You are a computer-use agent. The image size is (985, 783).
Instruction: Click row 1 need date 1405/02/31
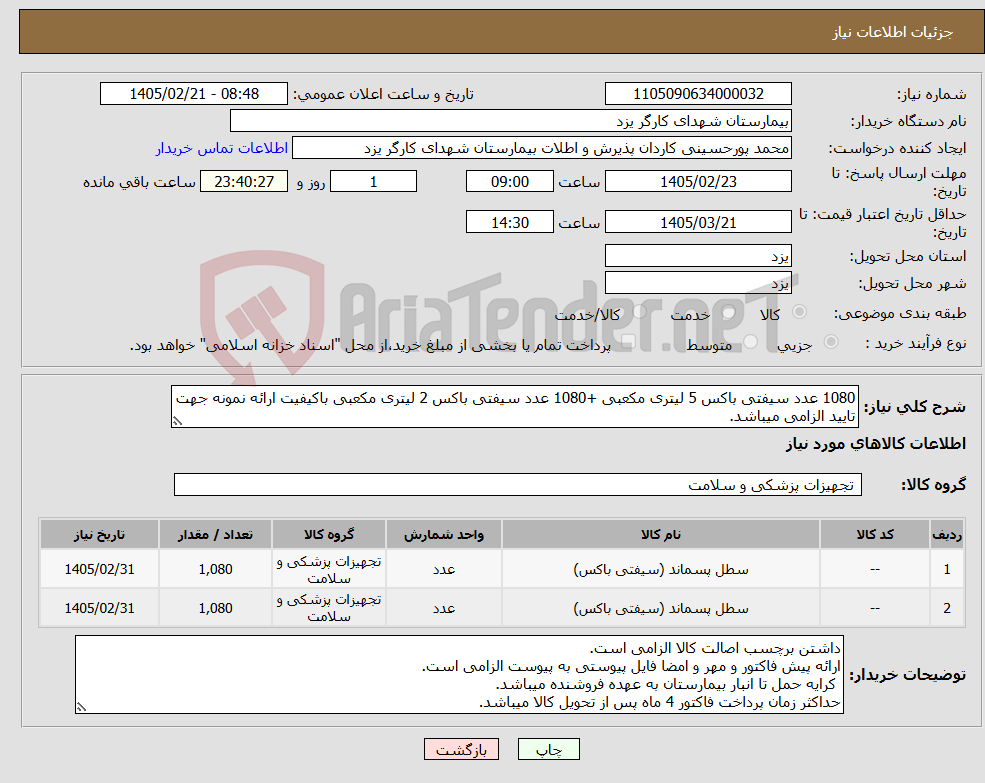pos(99,569)
